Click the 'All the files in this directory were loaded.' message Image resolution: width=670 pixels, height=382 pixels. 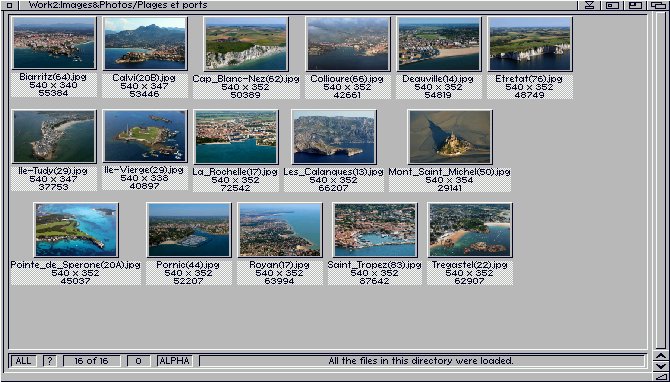tap(421, 361)
